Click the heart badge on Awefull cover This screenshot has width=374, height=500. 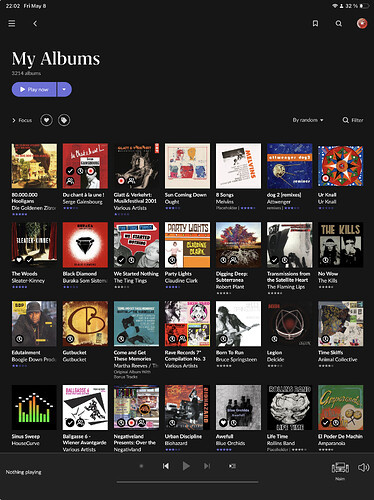pyautogui.click(x=223, y=423)
